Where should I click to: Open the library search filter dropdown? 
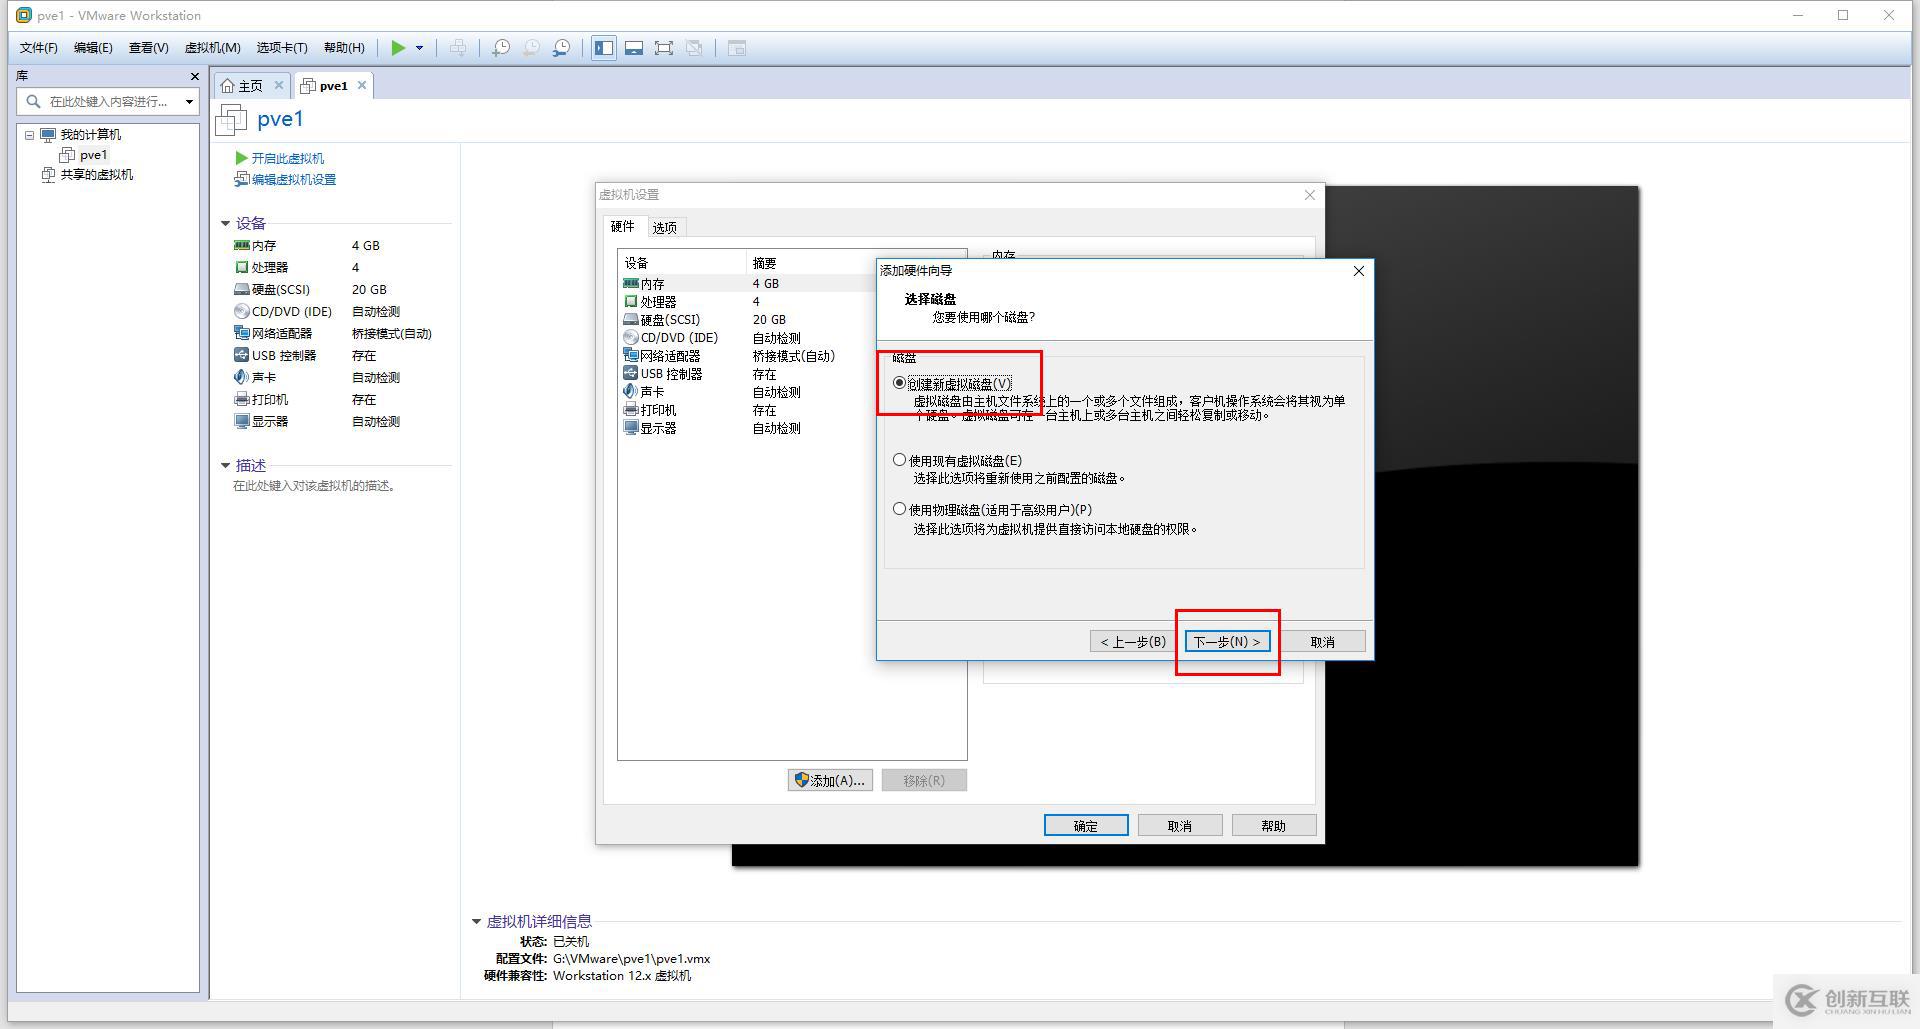189,101
